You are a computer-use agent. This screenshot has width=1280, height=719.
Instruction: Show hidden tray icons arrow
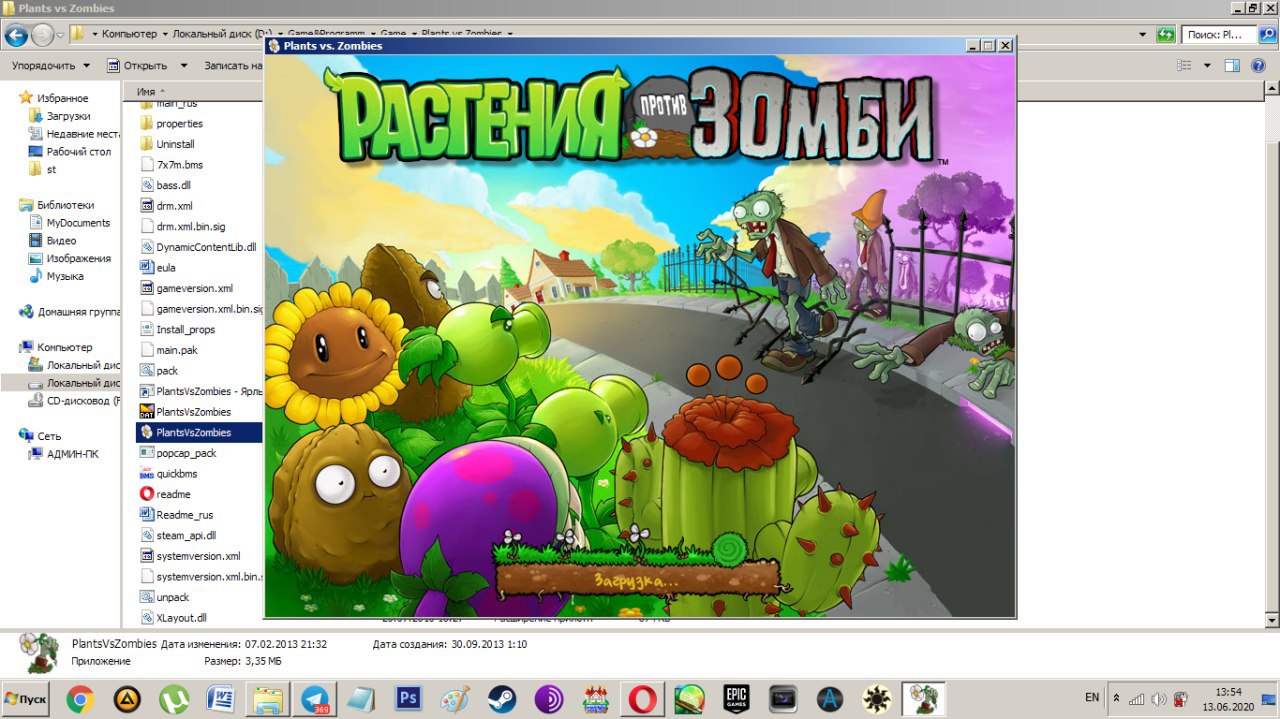click(1117, 698)
